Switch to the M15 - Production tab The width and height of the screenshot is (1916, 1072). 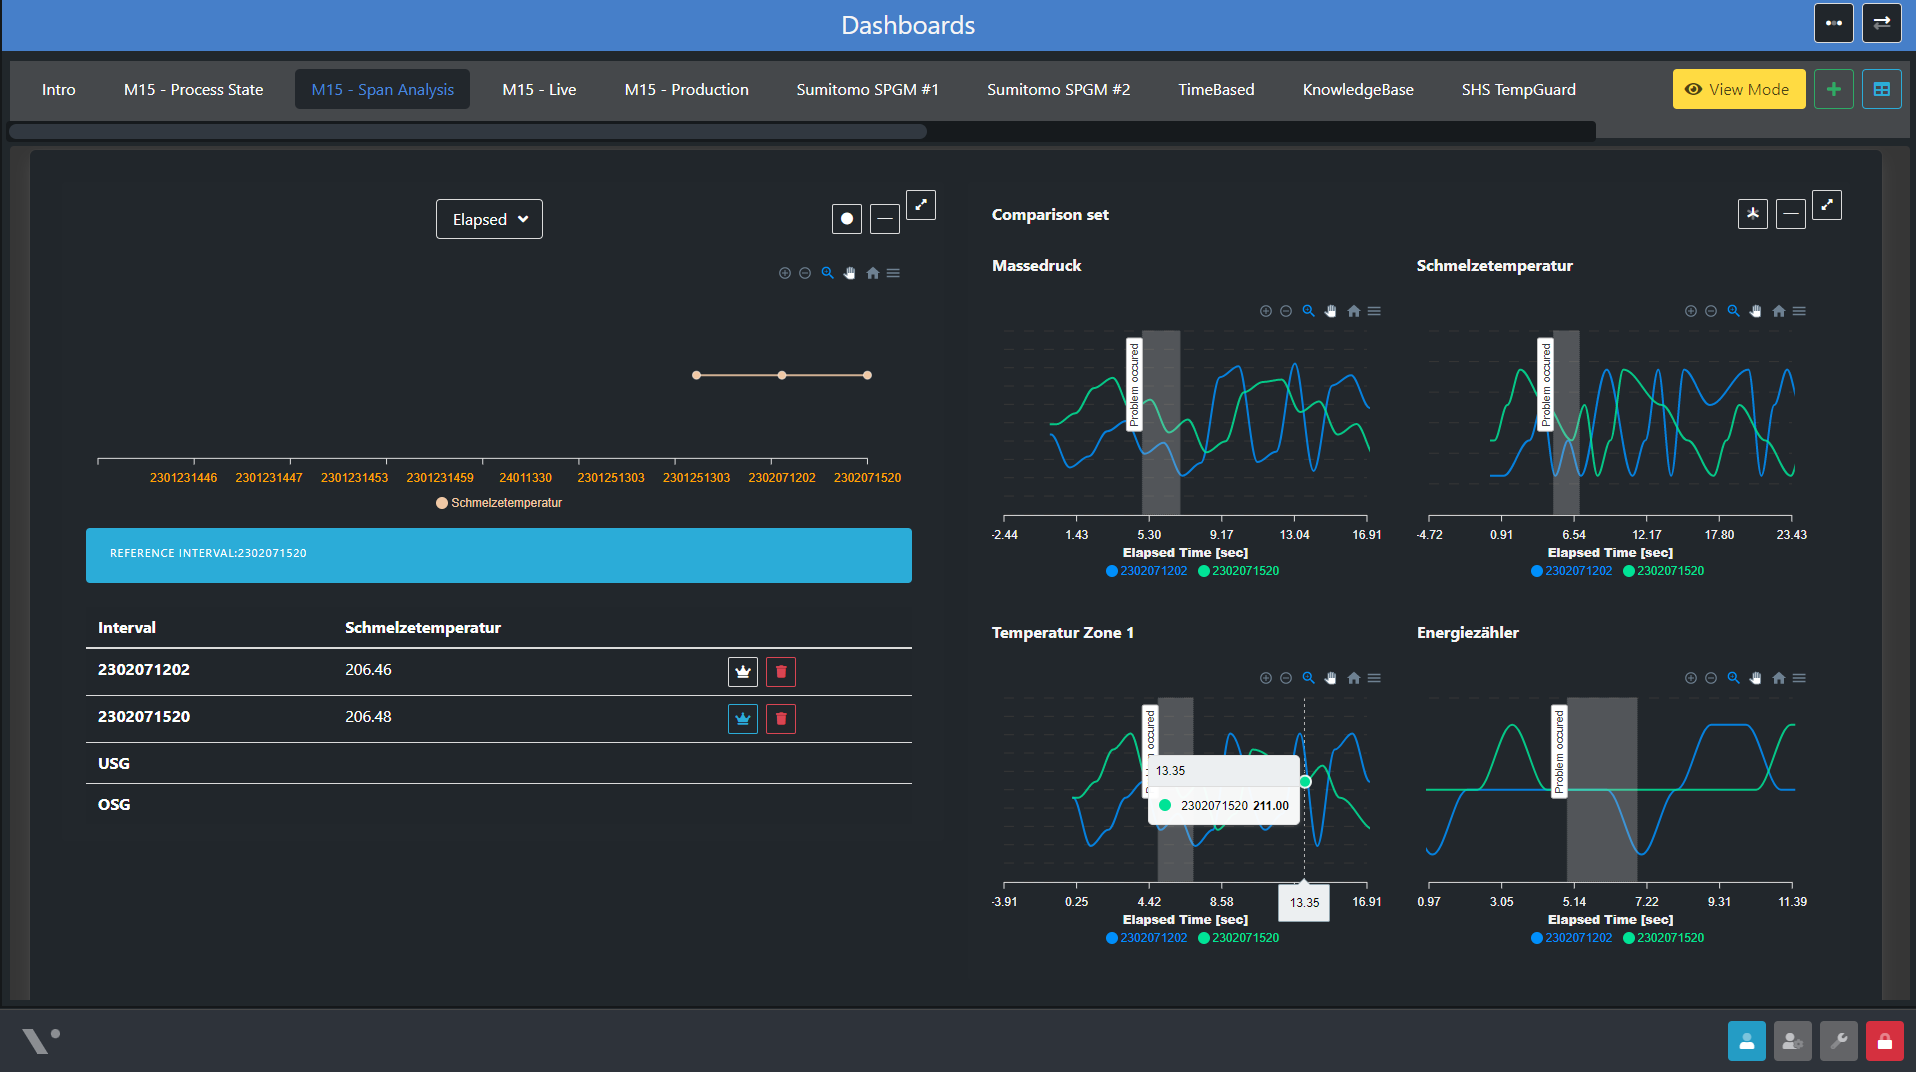click(x=686, y=89)
